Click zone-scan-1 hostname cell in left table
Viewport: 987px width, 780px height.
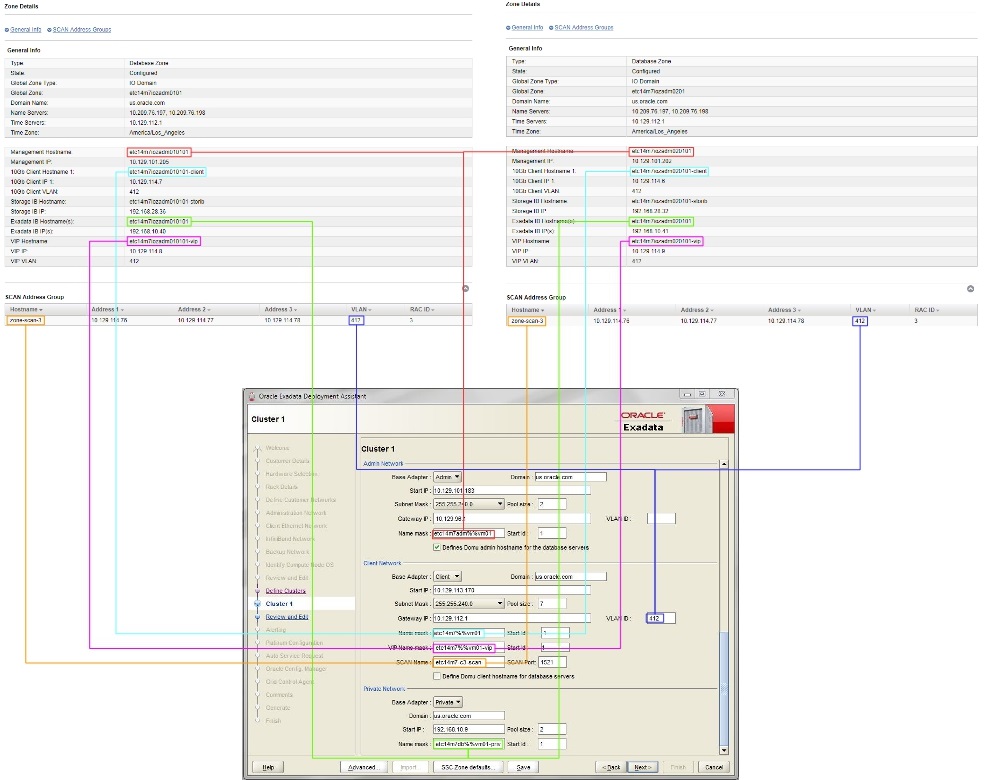[x=26, y=320]
